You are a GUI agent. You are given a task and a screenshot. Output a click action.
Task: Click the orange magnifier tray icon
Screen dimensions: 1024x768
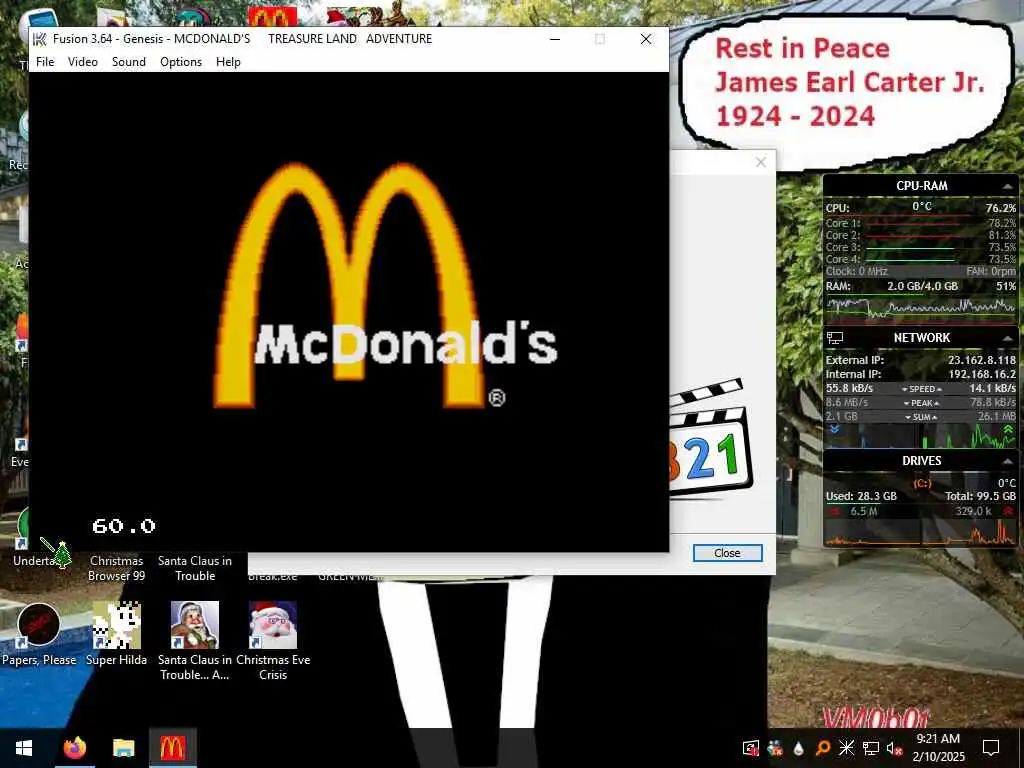(x=823, y=748)
